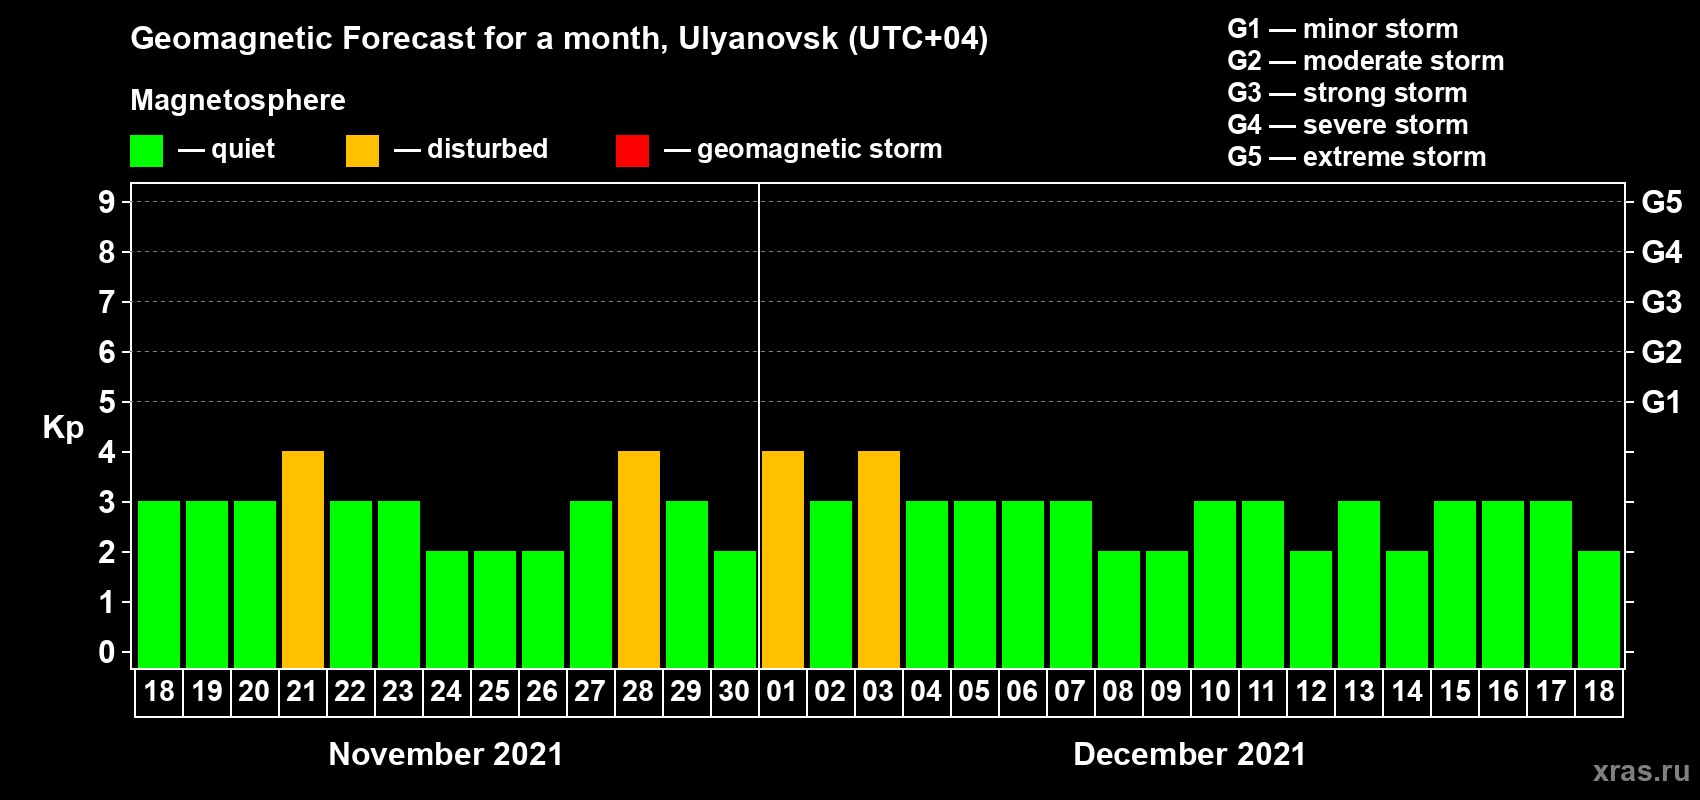This screenshot has width=1700, height=800.
Task: Click the orange disturbed legend swatch
Action: pyautogui.click(x=363, y=151)
